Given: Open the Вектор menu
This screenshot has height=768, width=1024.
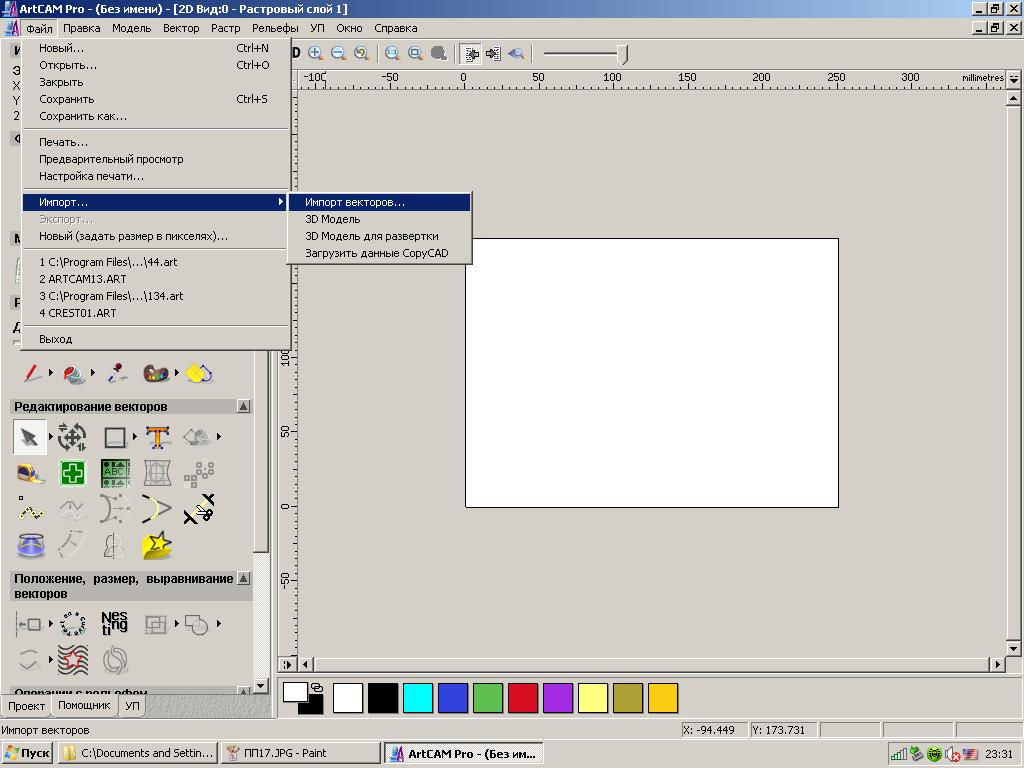Looking at the screenshot, I should click(x=181, y=28).
